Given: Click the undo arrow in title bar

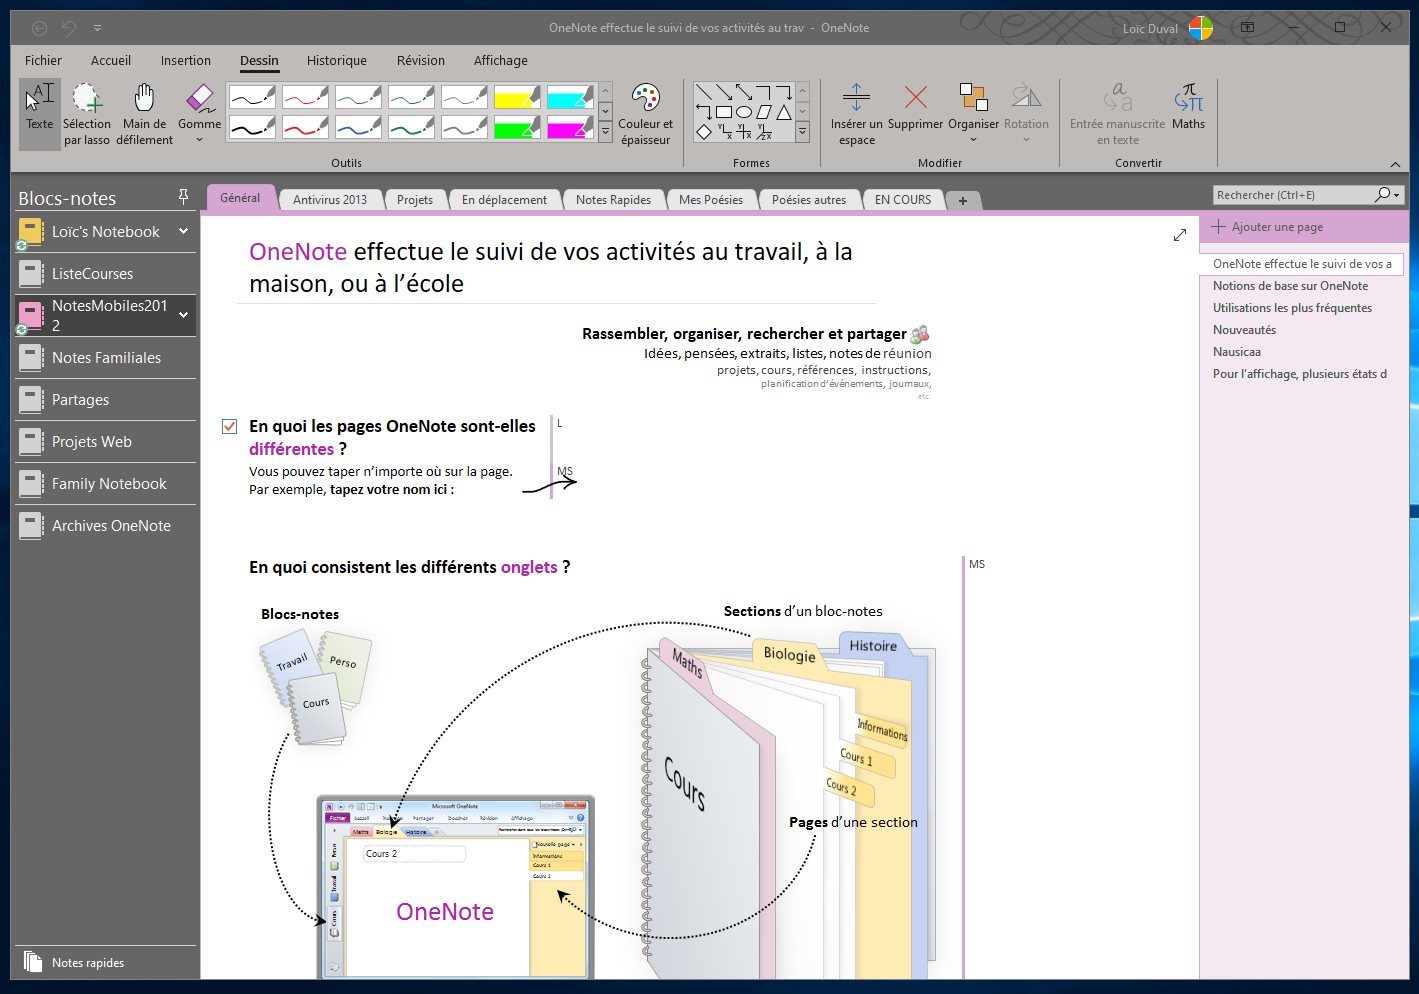Looking at the screenshot, I should click(68, 28).
